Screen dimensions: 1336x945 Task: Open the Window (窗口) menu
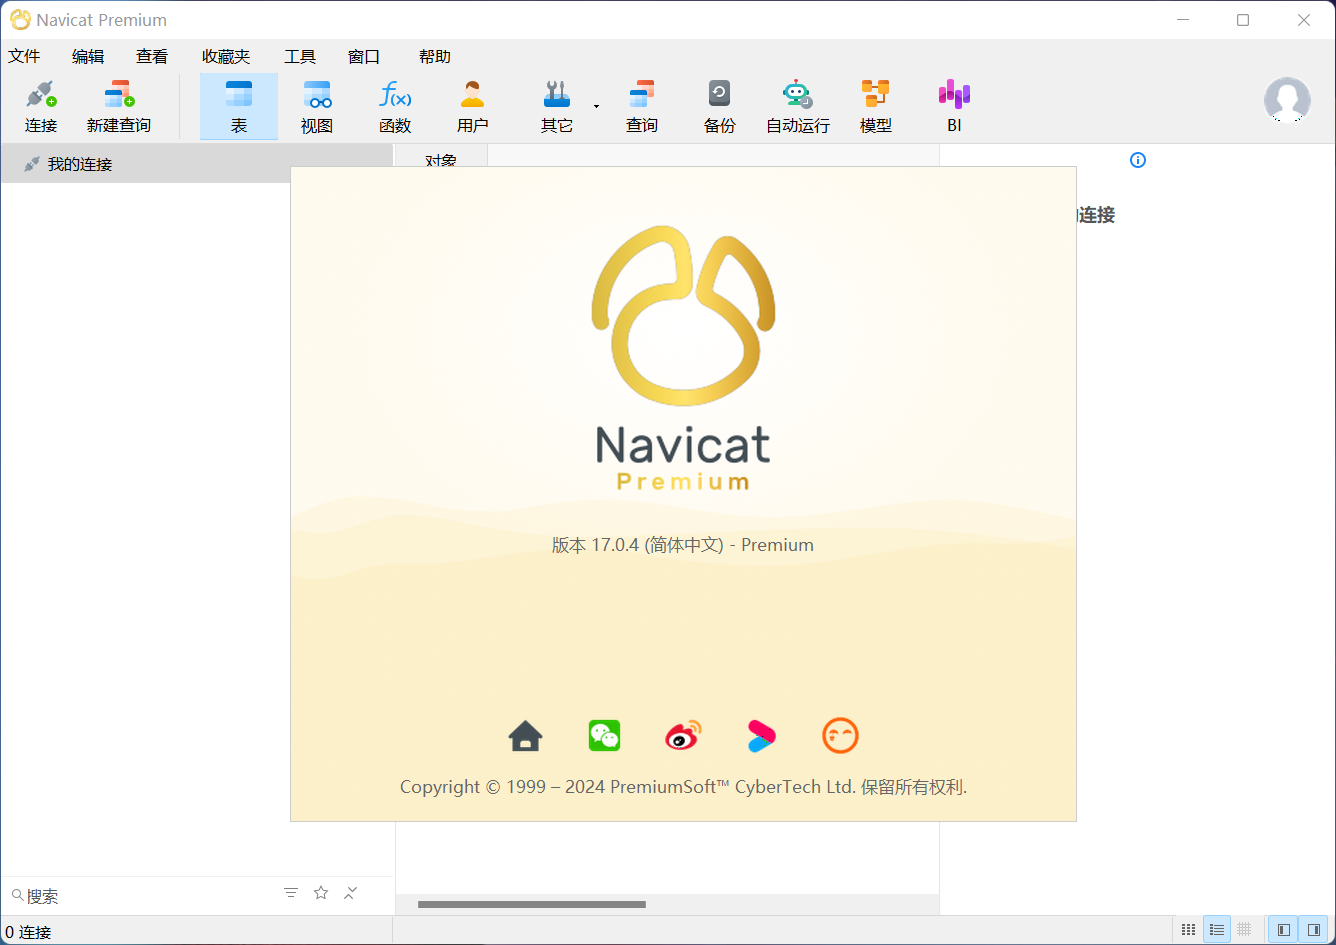364,57
